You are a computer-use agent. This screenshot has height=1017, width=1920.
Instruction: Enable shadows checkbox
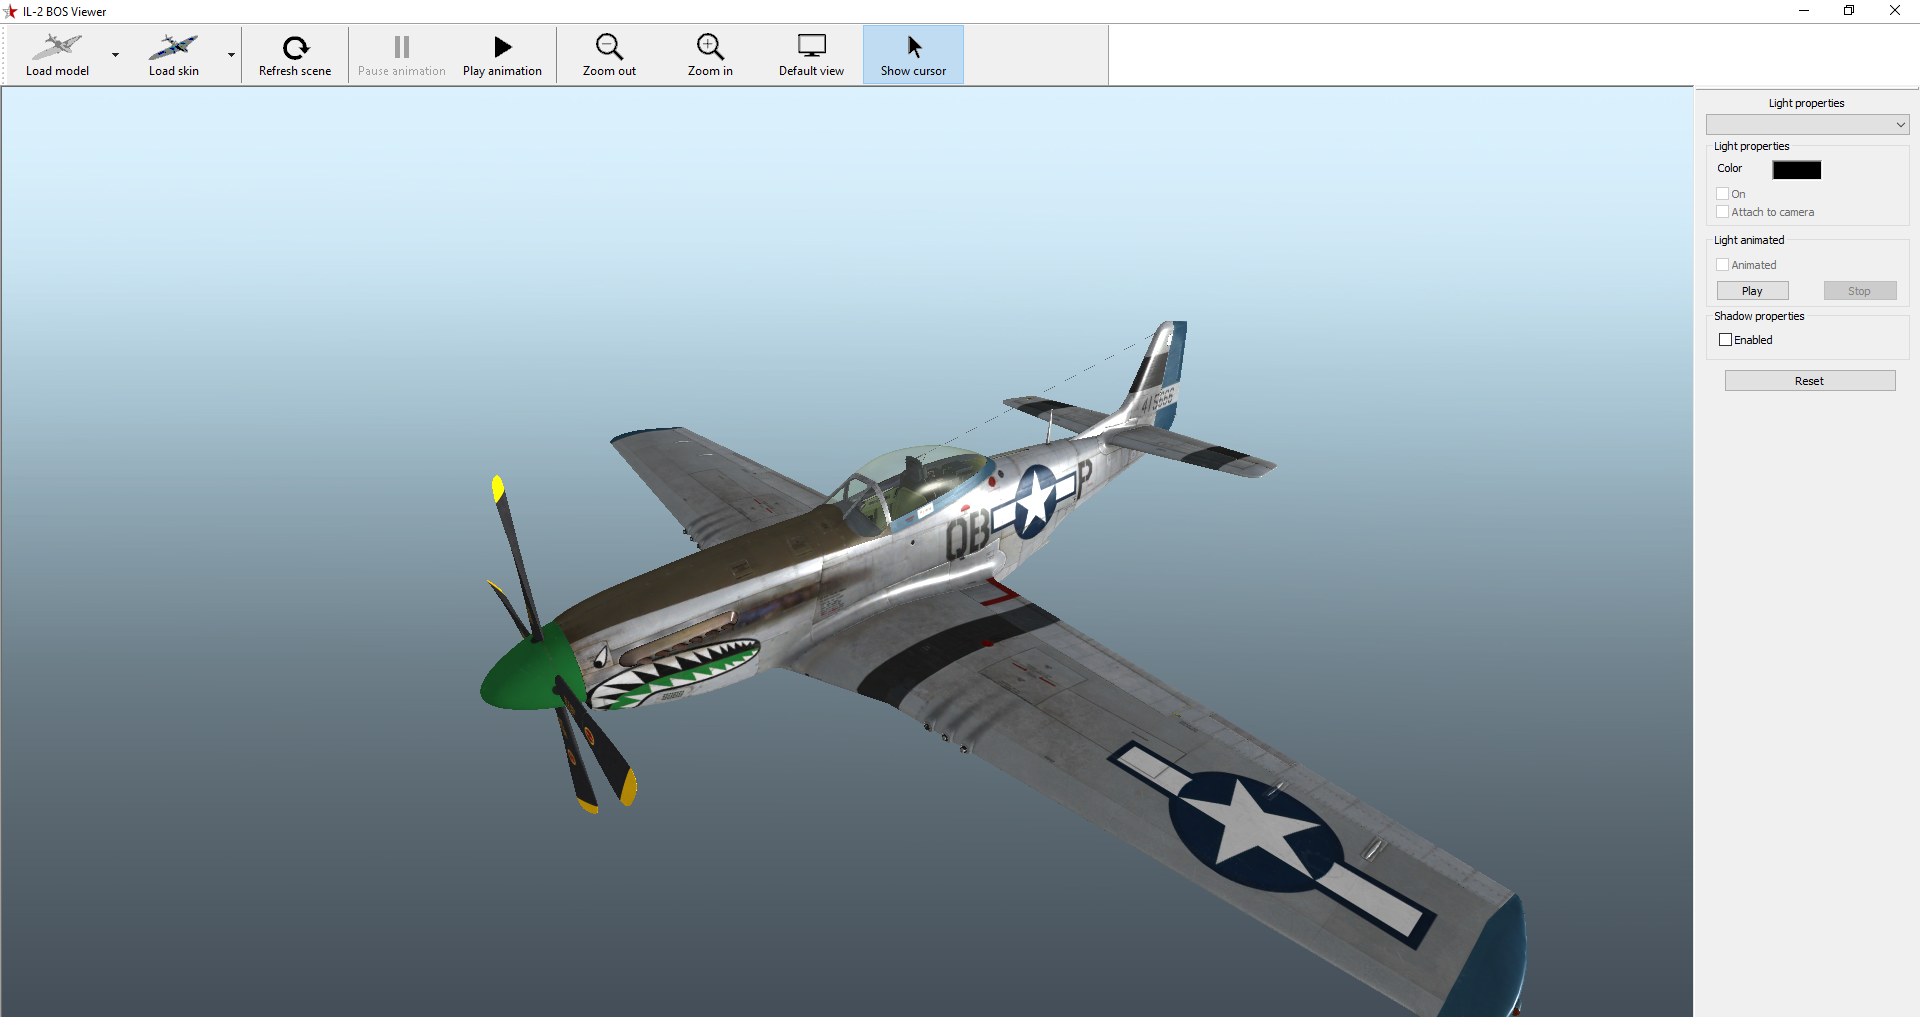point(1725,340)
